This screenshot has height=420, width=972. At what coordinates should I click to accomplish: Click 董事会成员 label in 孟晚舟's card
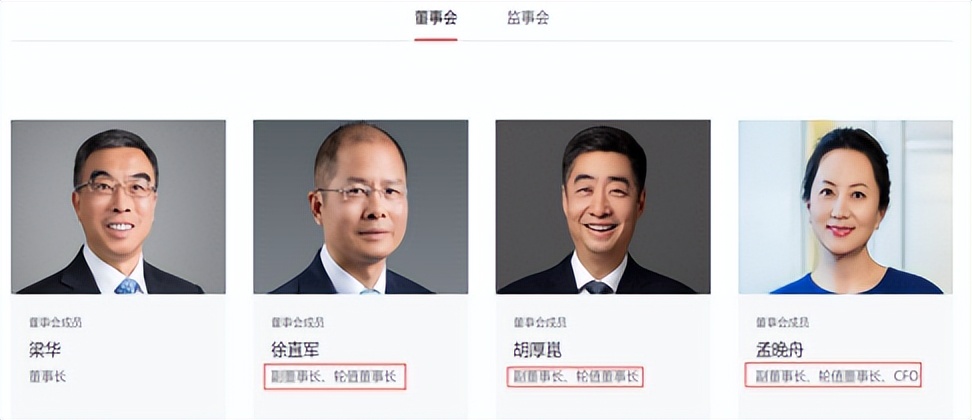782,322
